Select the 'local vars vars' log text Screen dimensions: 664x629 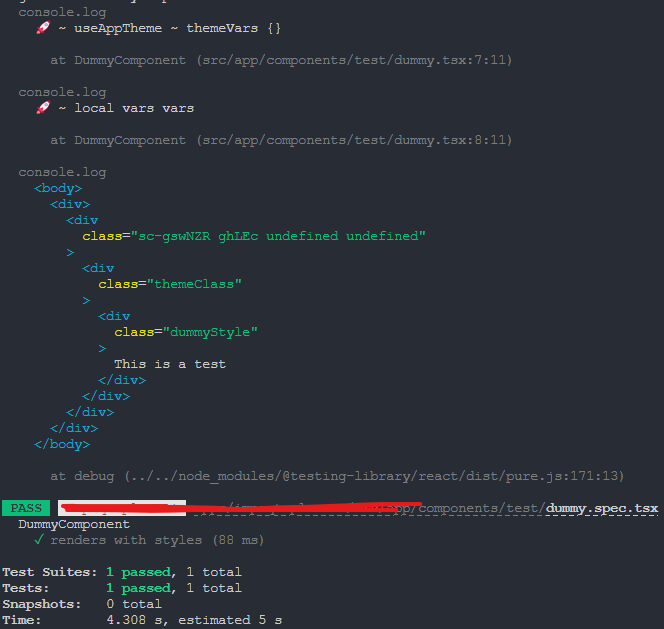click(134, 108)
